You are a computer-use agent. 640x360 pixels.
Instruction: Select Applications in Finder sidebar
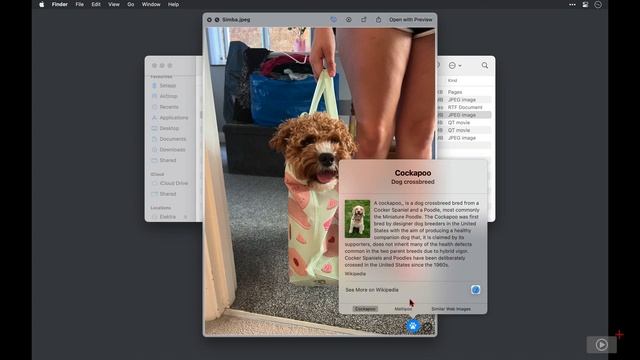(174, 118)
